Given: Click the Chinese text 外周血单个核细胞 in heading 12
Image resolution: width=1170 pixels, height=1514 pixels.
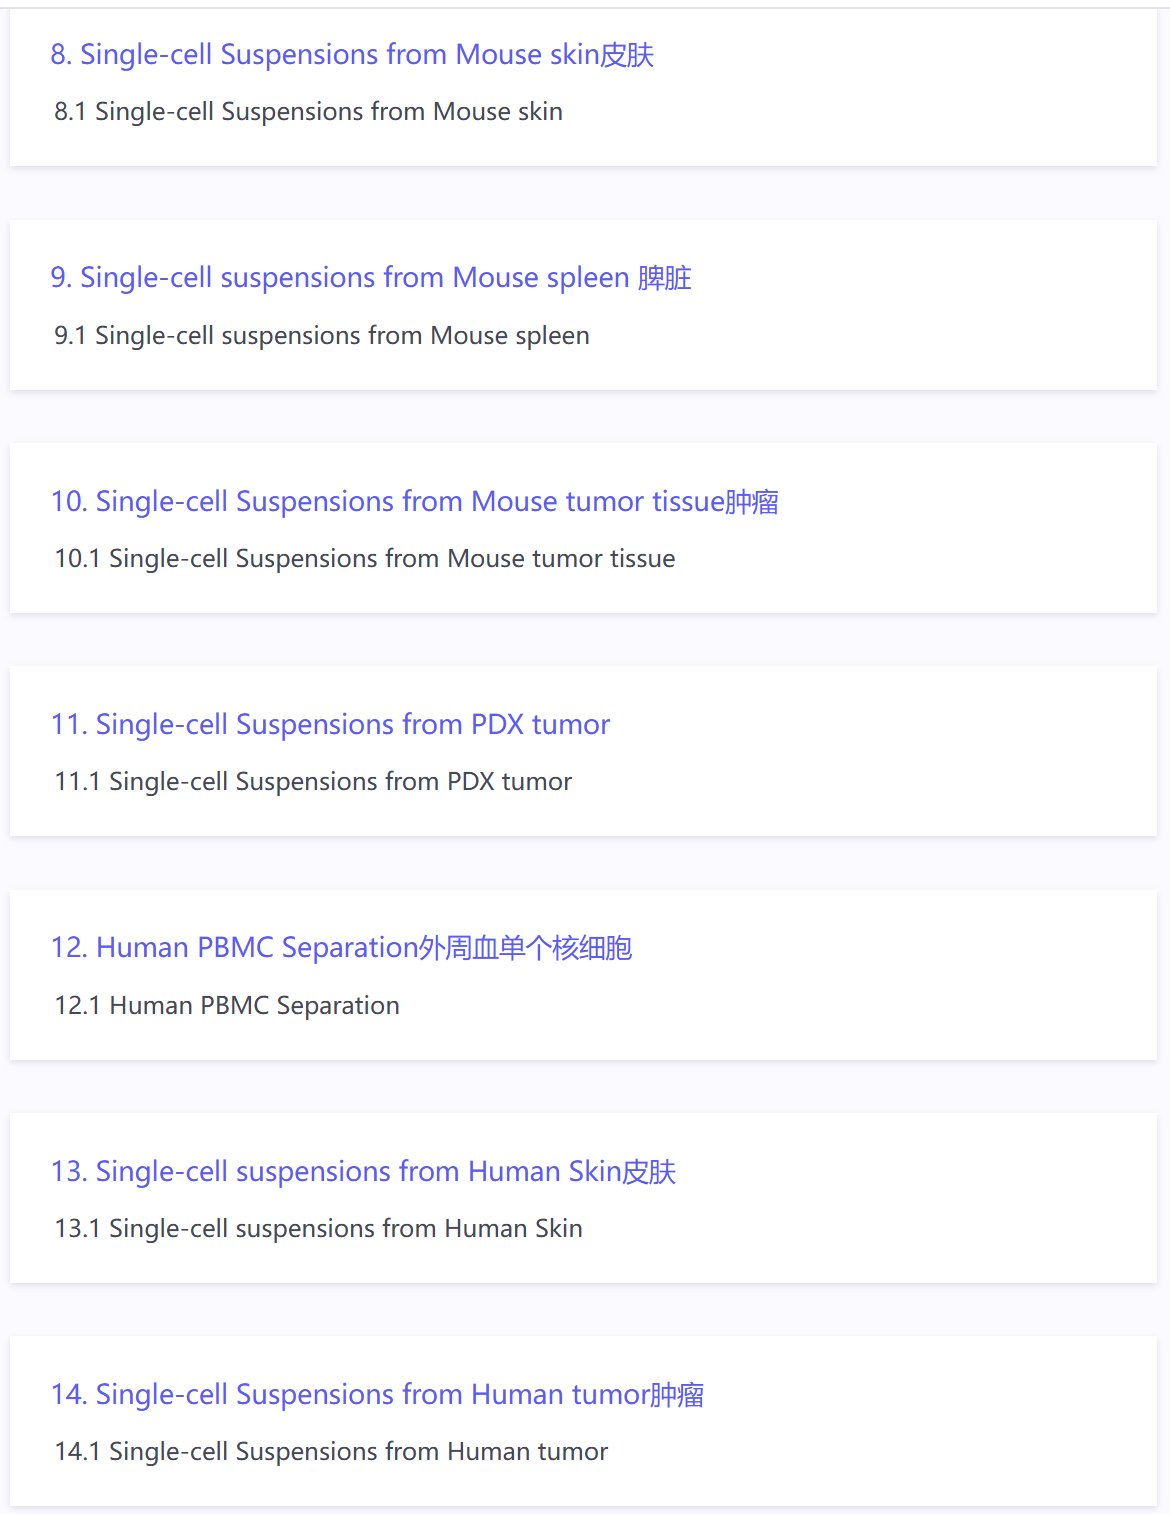Looking at the screenshot, I should click(525, 947).
